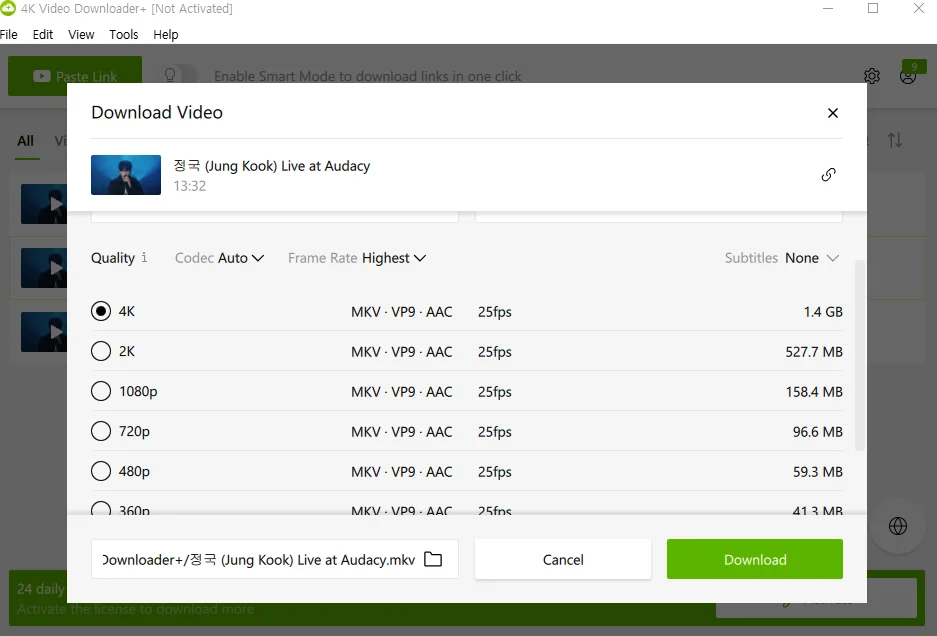Switch to the All tab

pyautogui.click(x=26, y=141)
